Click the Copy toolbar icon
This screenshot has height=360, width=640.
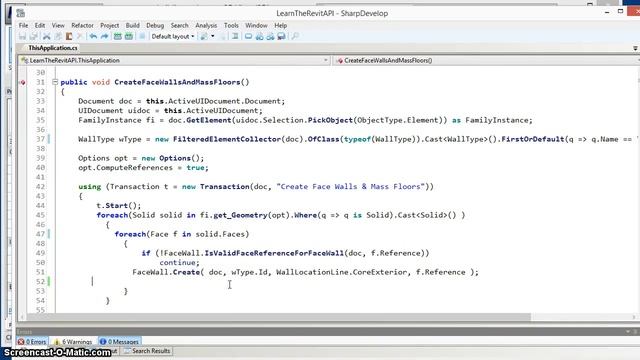coord(58,36)
